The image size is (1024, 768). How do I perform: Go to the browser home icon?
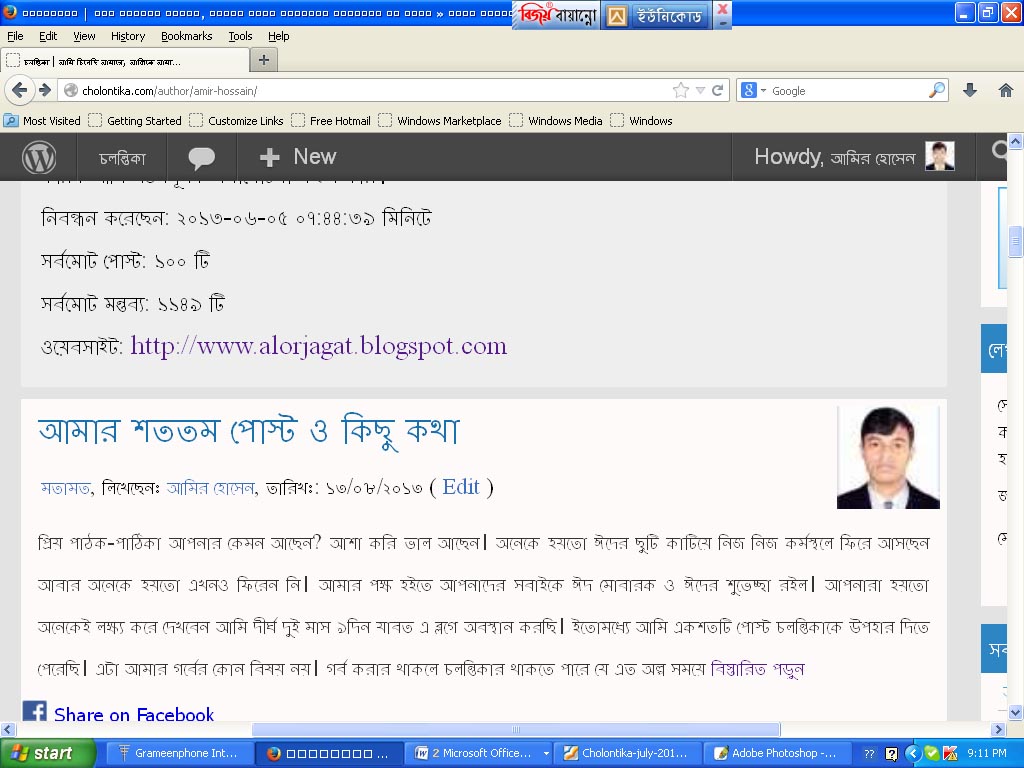coord(1006,90)
